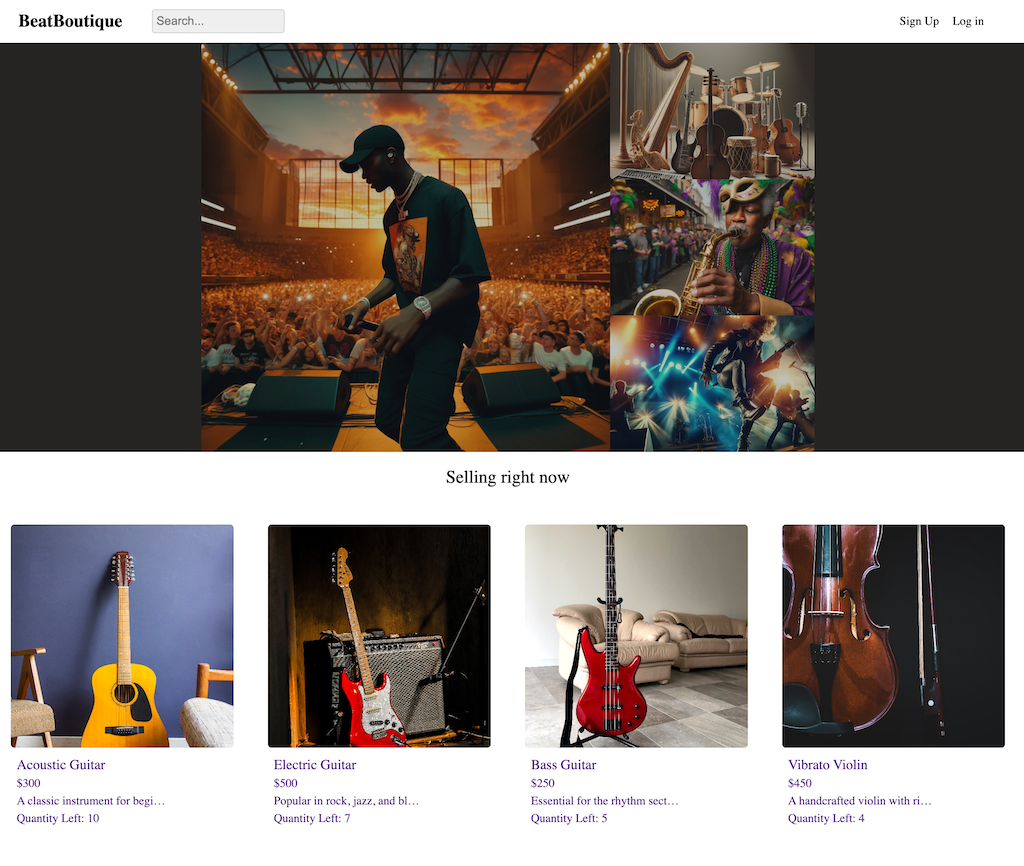This screenshot has height=866, width=1024.
Task: Open the Vibrato Violin product image
Action: point(893,636)
